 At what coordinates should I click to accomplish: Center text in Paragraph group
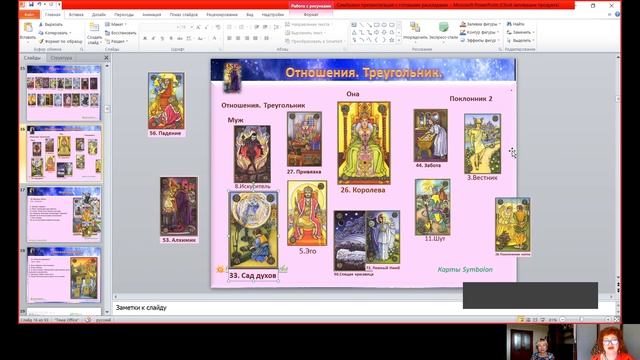(238, 38)
